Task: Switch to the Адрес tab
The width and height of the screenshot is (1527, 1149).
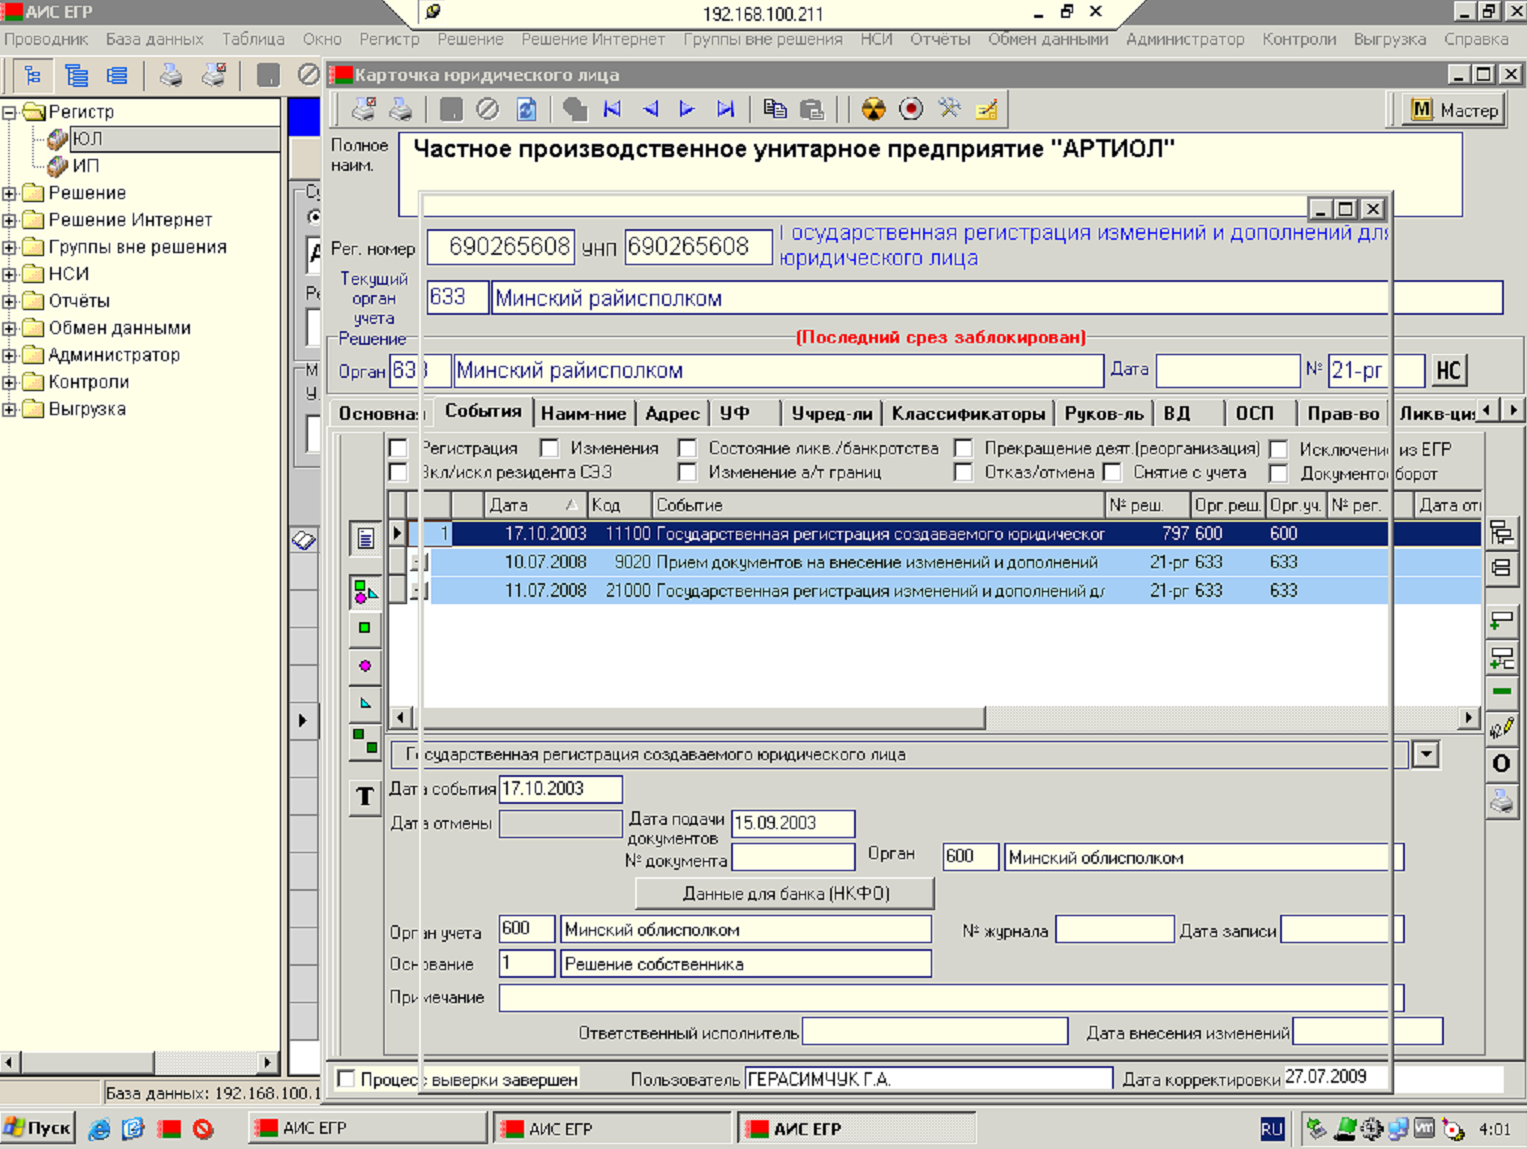Action: 671,413
